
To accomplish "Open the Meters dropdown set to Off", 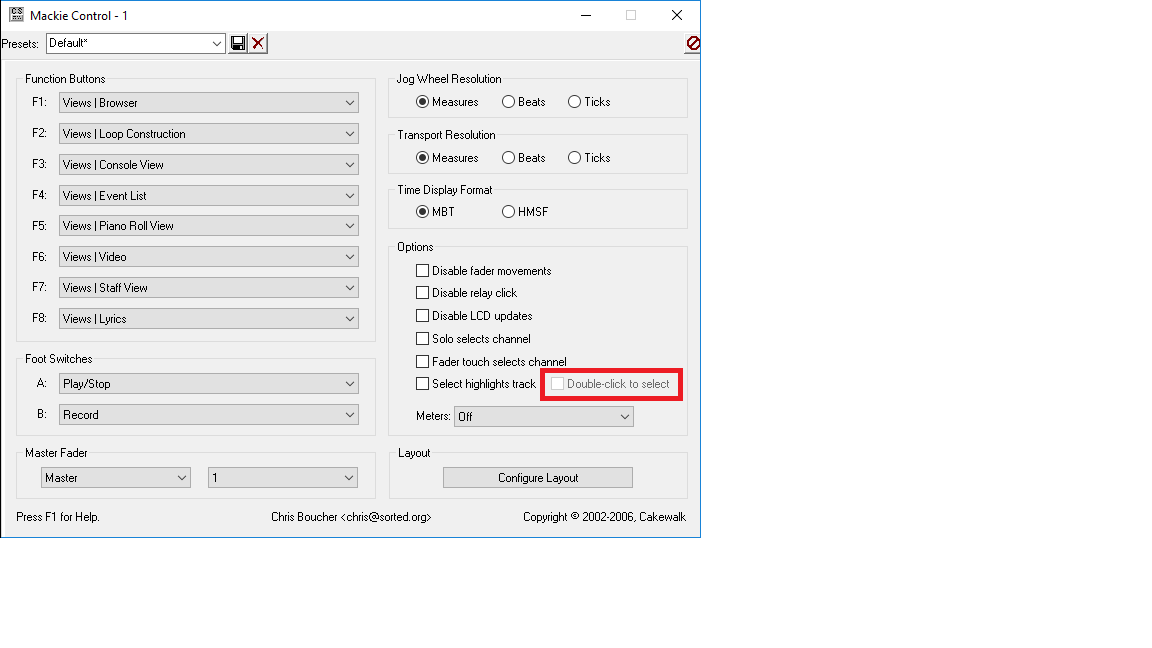I will click(624, 417).
